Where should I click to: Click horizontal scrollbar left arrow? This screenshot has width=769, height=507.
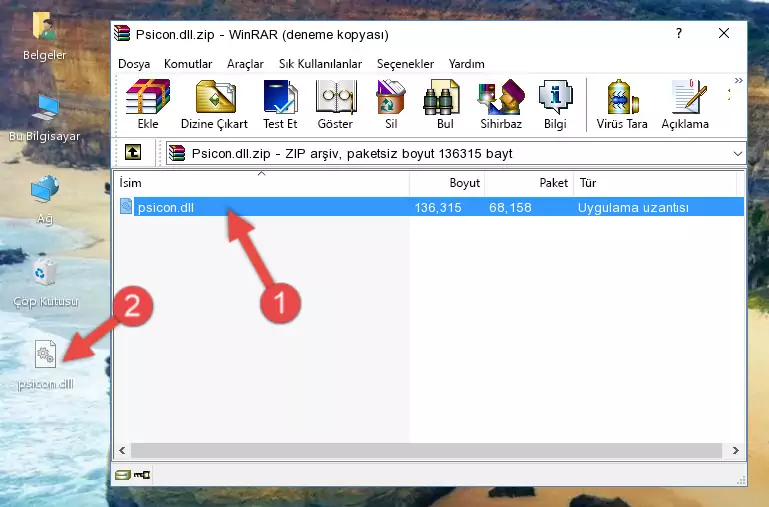pyautogui.click(x=122, y=450)
